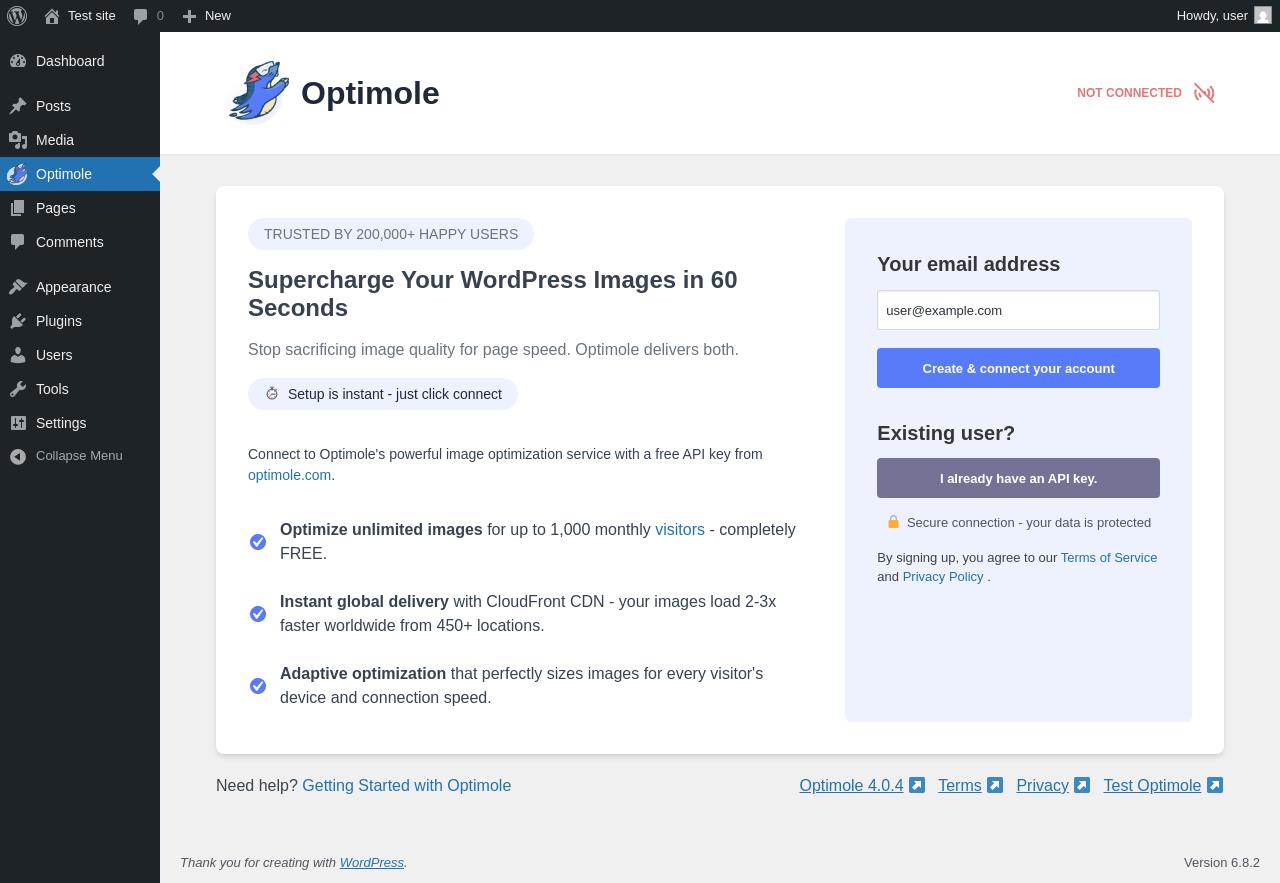Open Plugins menu label
1280x883 pixels.
(59, 321)
